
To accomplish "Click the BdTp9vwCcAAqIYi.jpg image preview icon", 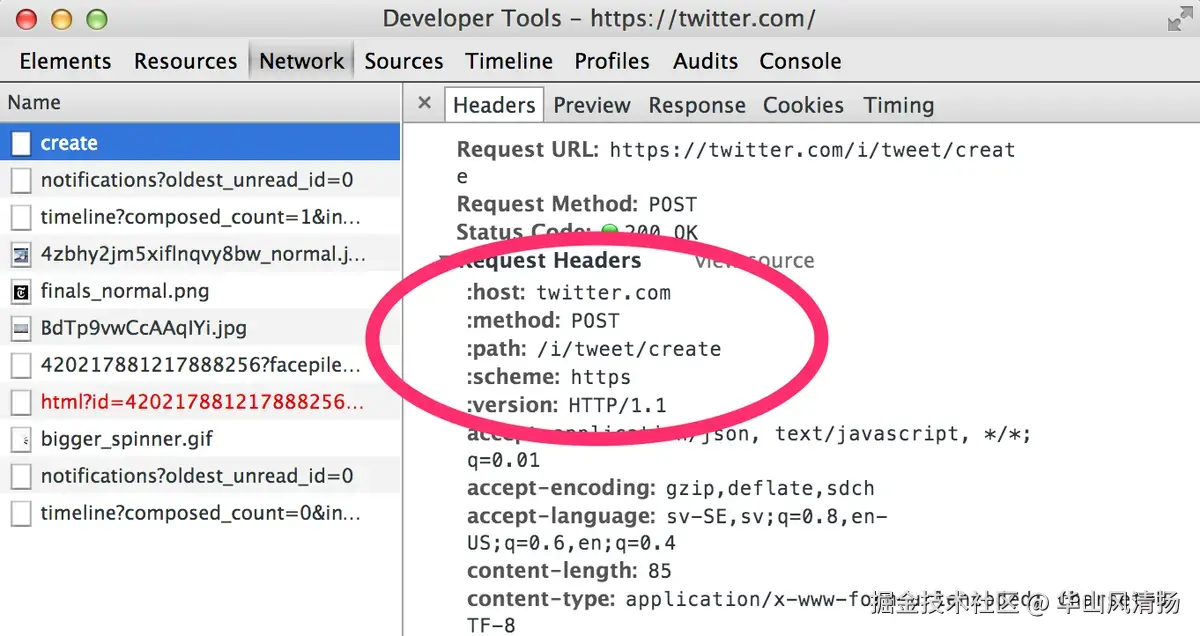I will point(22,328).
